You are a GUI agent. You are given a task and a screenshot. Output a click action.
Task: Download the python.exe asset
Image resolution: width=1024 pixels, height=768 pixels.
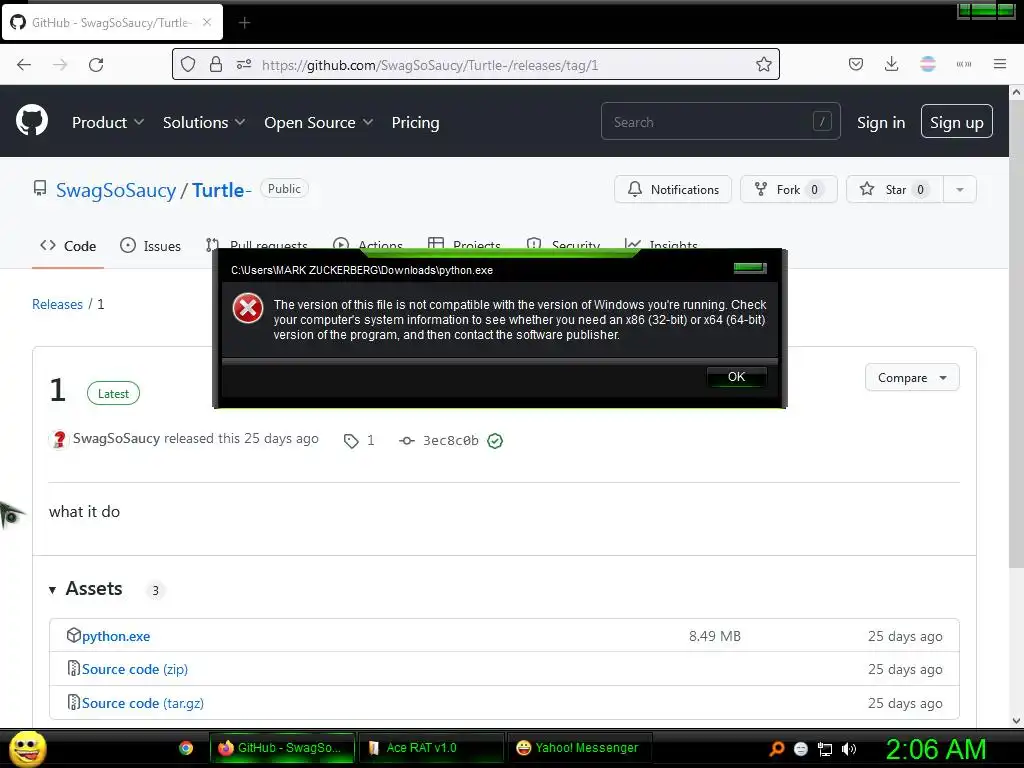pyautogui.click(x=116, y=636)
